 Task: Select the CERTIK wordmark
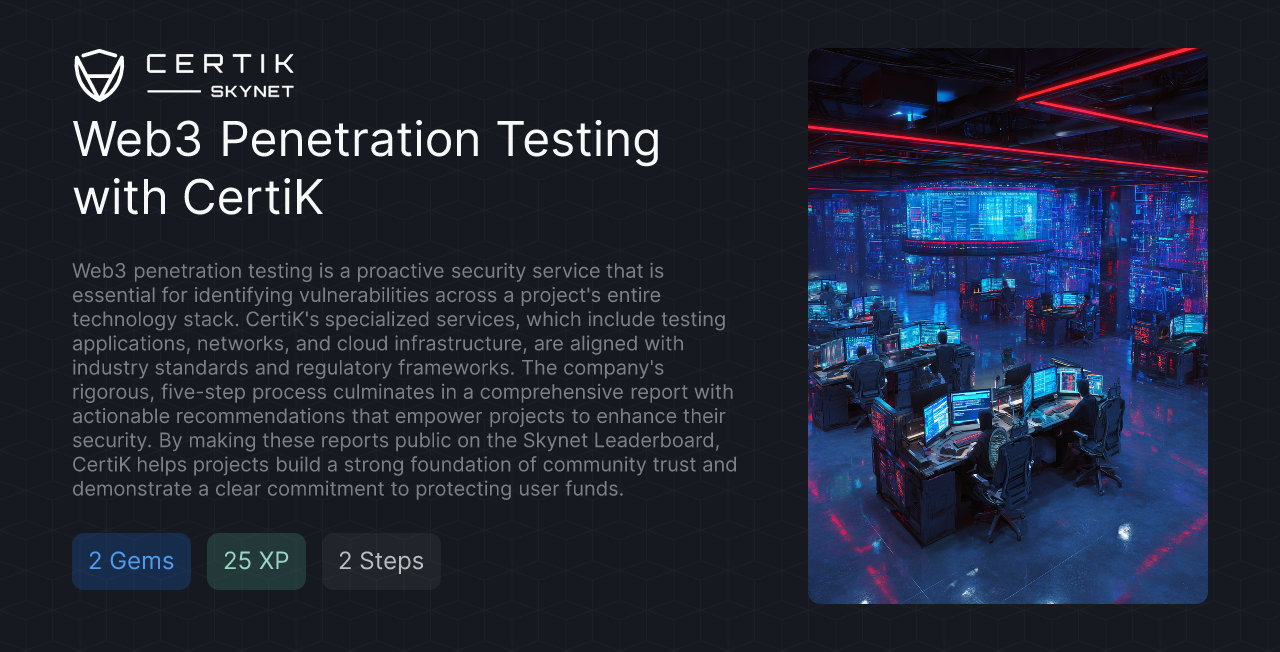(219, 64)
